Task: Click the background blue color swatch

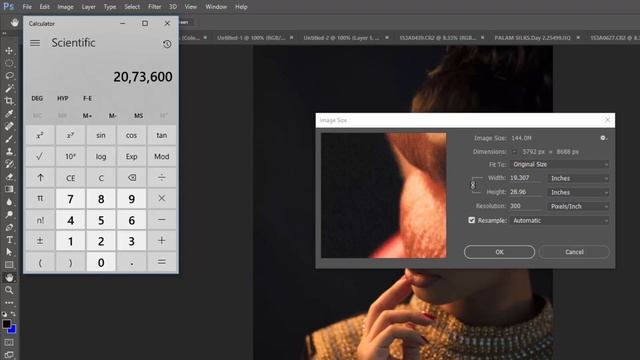Action: (13, 329)
